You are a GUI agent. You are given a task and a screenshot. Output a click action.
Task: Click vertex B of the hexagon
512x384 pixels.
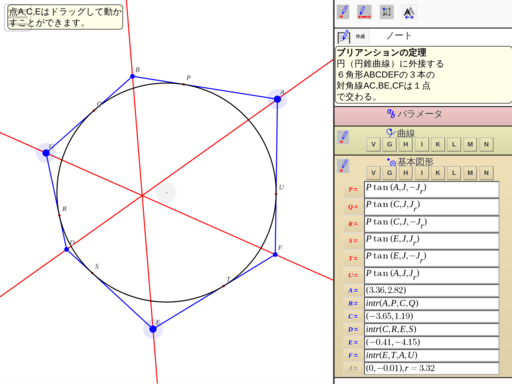tap(133, 76)
